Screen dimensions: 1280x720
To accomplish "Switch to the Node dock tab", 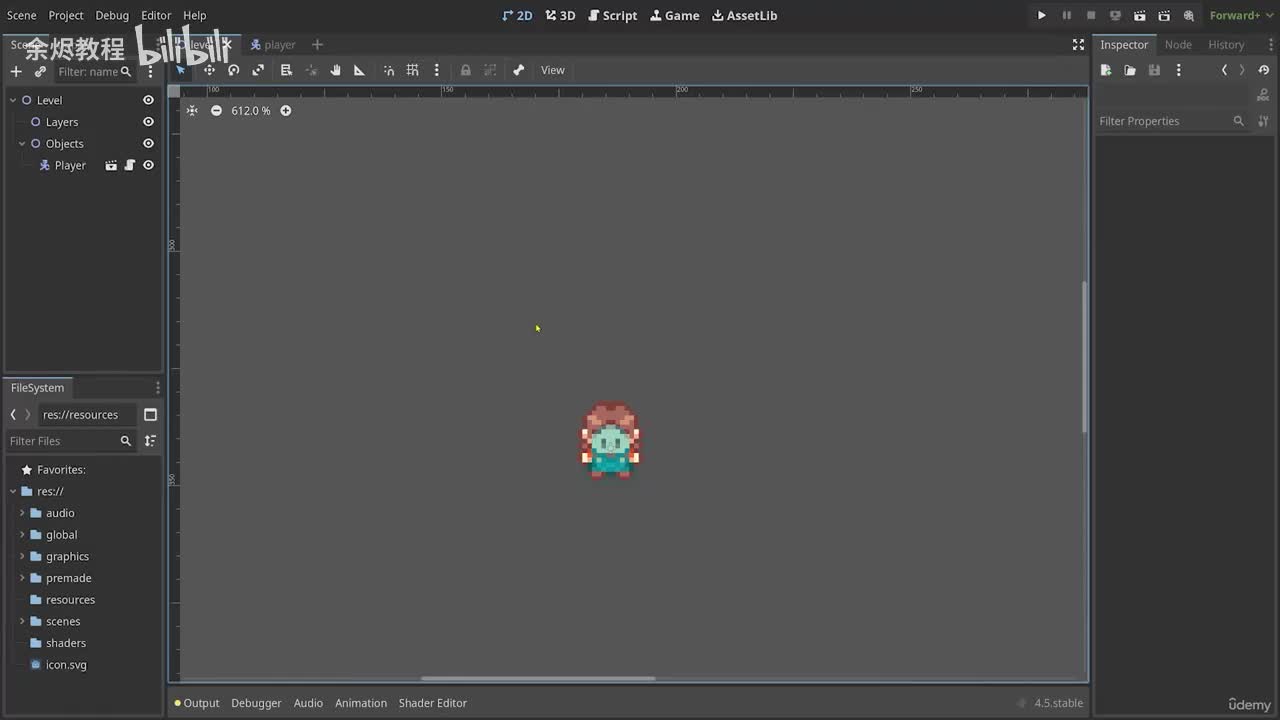I will 1178,44.
